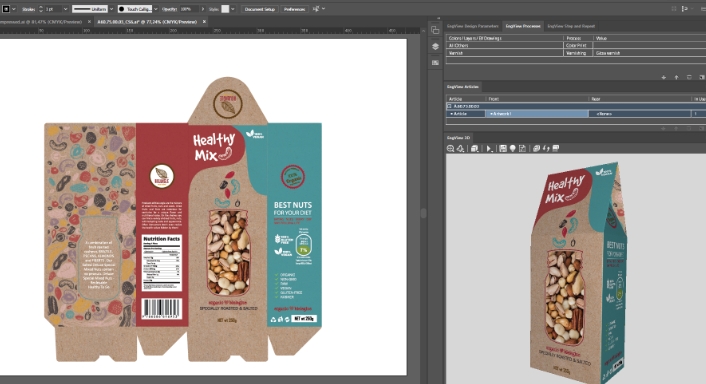Click the stacked copies icon in EngView 3D toolbar
706x384 pixels.
click(536, 149)
